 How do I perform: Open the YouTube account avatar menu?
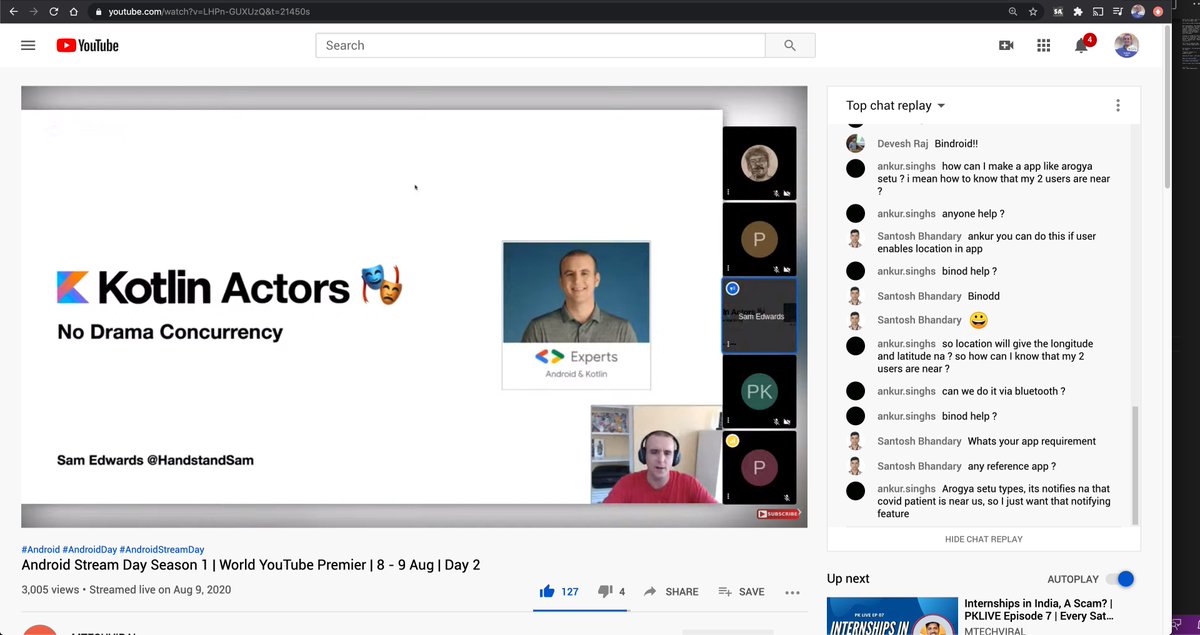pos(1127,45)
